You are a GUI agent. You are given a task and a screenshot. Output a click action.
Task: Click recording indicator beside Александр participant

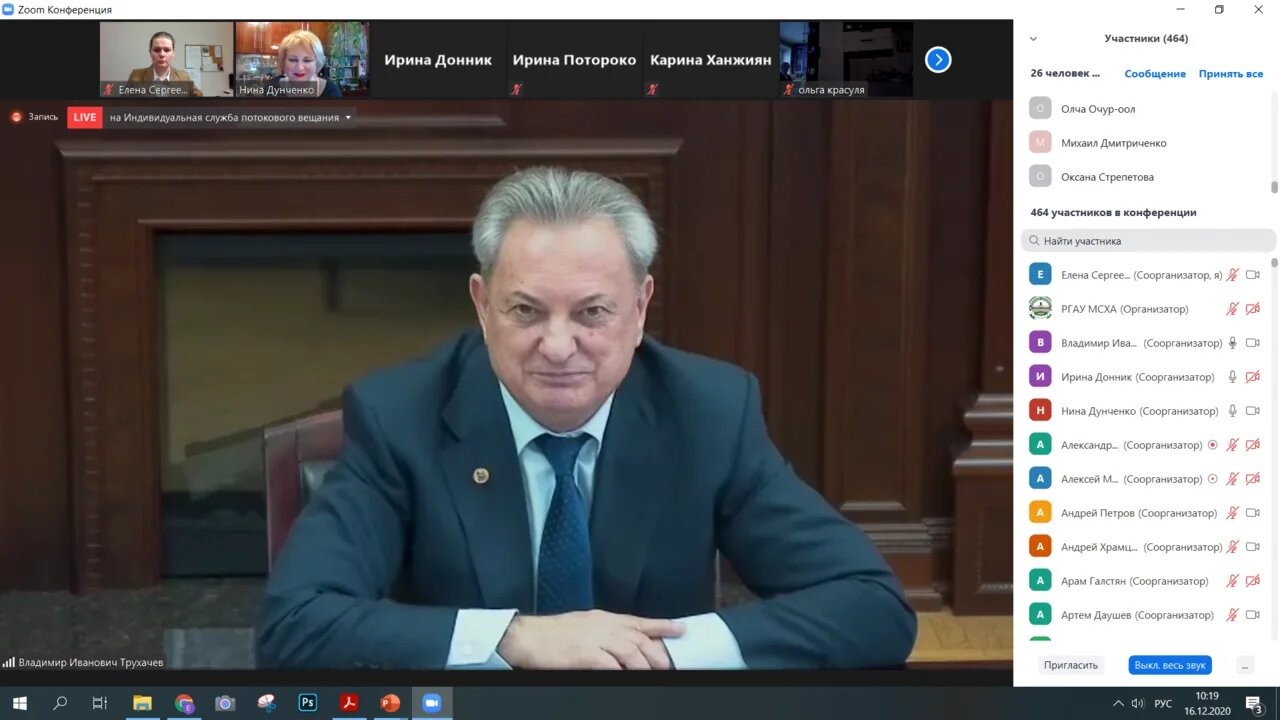coord(1213,445)
